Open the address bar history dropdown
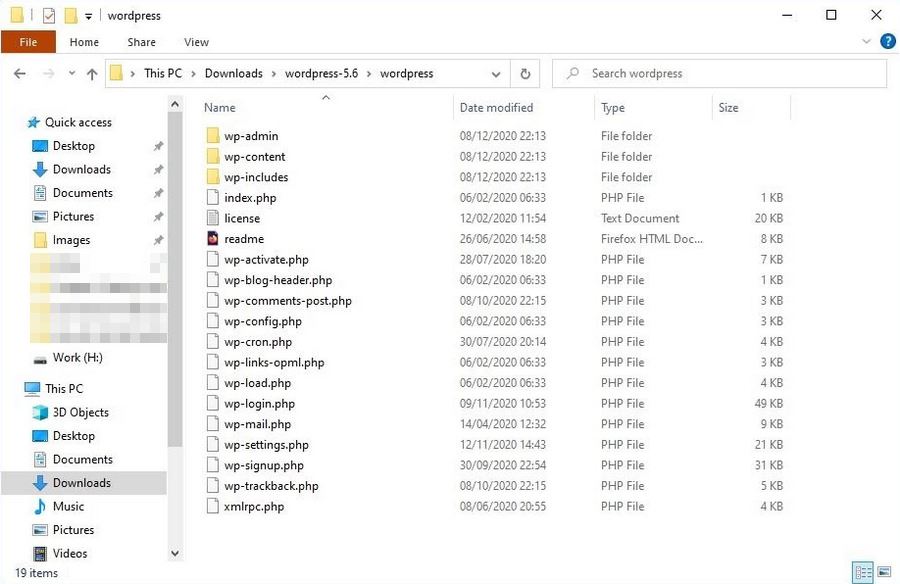 pyautogui.click(x=496, y=74)
